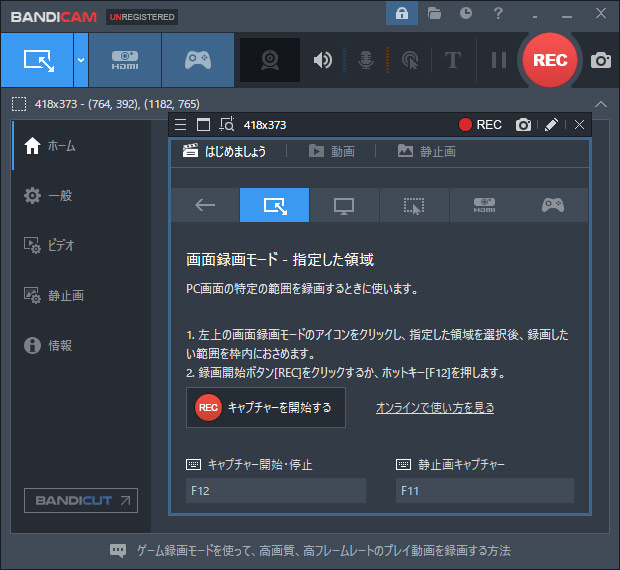Viewport: 620px width, 570px height.
Task: Click the back arrow in mode row
Action: pos(205,205)
